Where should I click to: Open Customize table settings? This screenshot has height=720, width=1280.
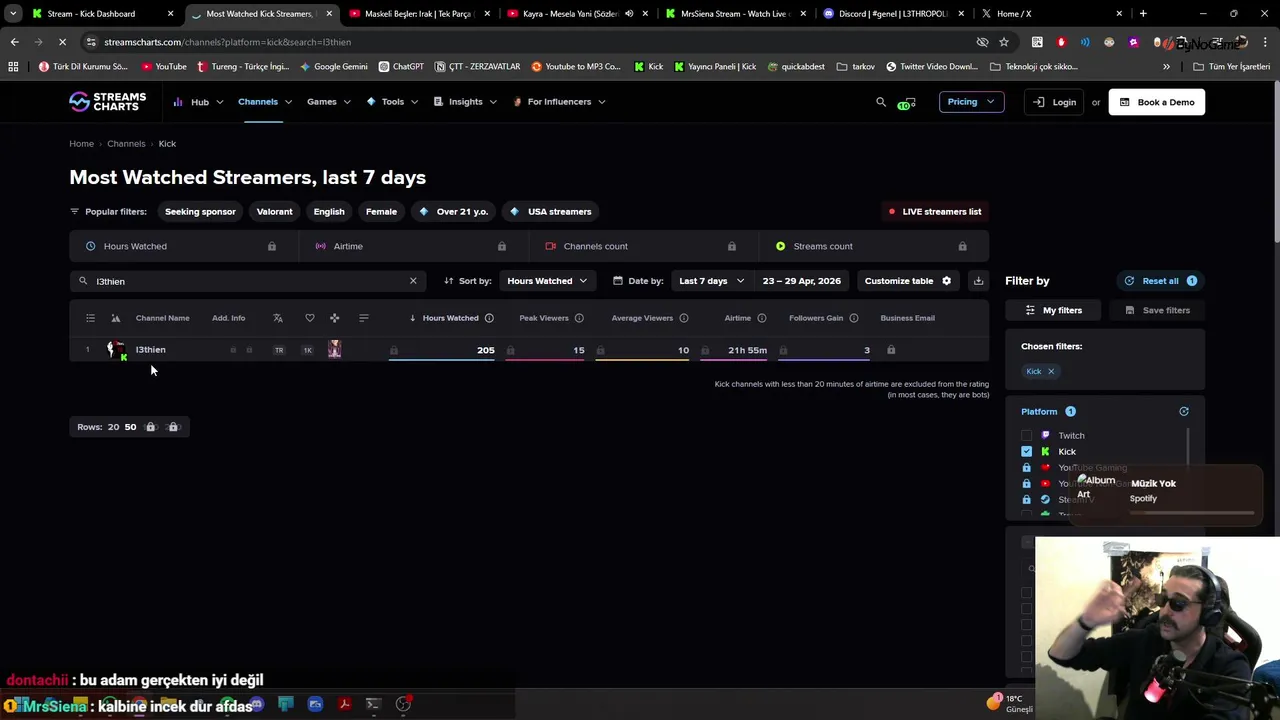point(907,281)
